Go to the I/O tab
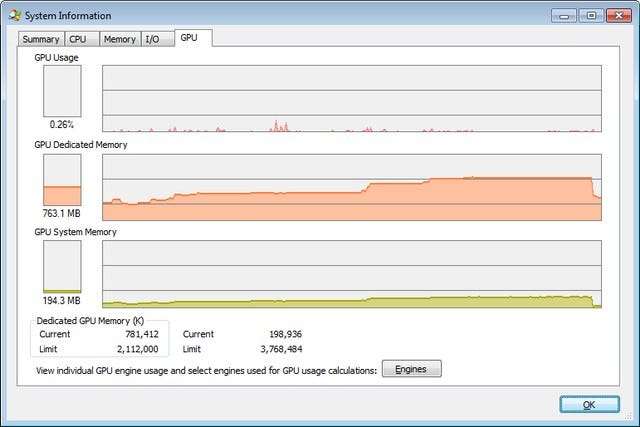Screen dimensions: 640x427 pyautogui.click(x=152, y=39)
